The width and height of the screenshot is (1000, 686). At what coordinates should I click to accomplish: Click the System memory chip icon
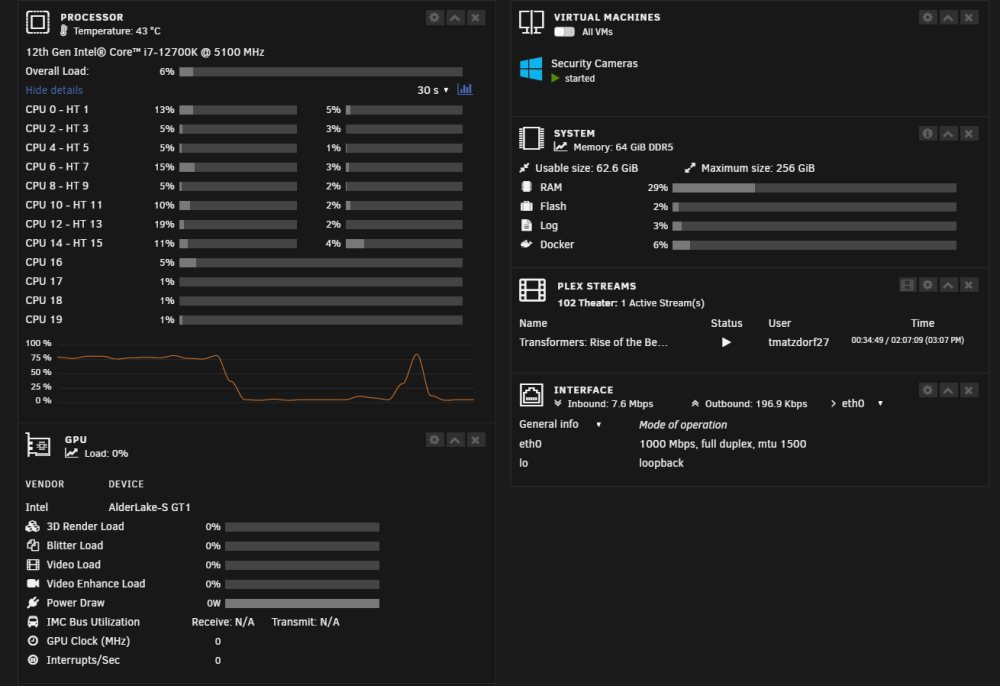531,138
